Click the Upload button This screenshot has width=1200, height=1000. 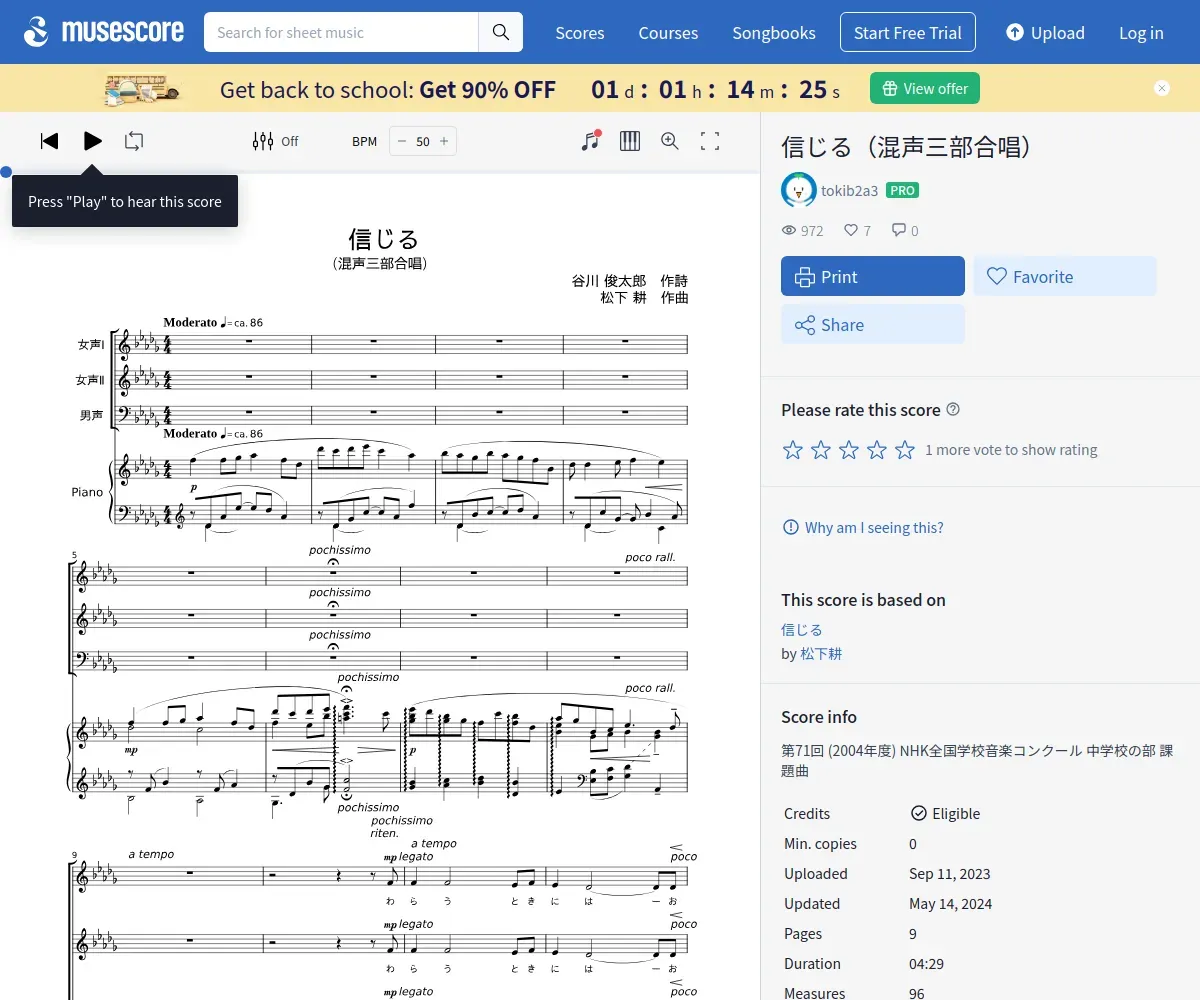point(1045,33)
